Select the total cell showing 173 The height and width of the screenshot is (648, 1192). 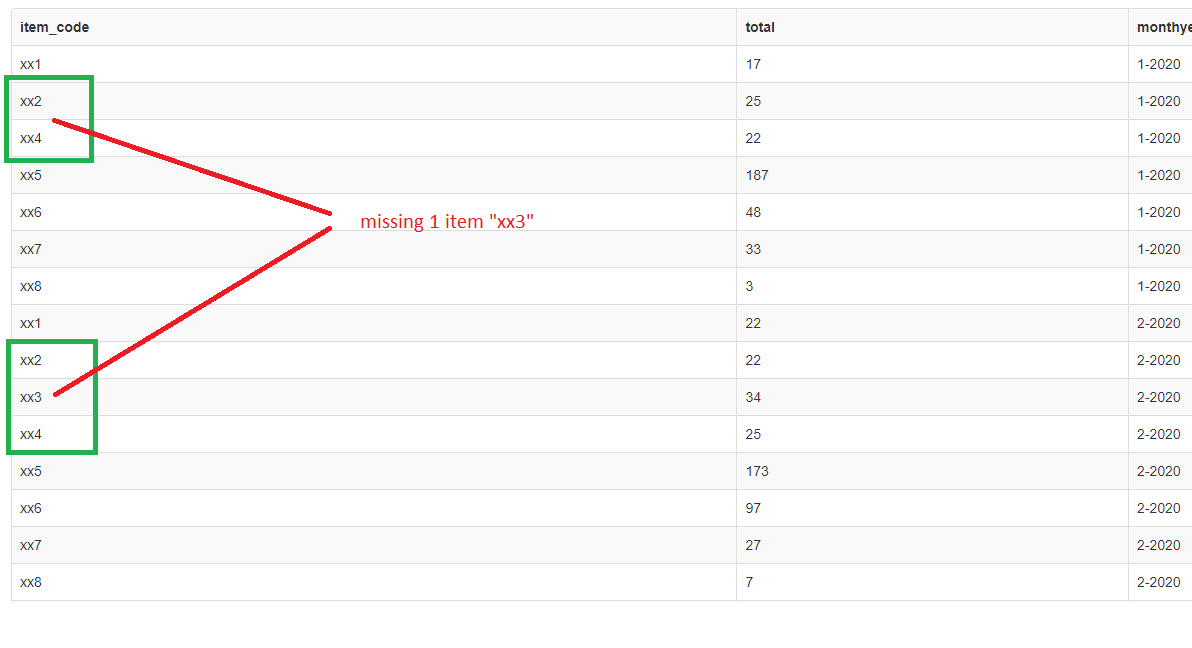756,471
